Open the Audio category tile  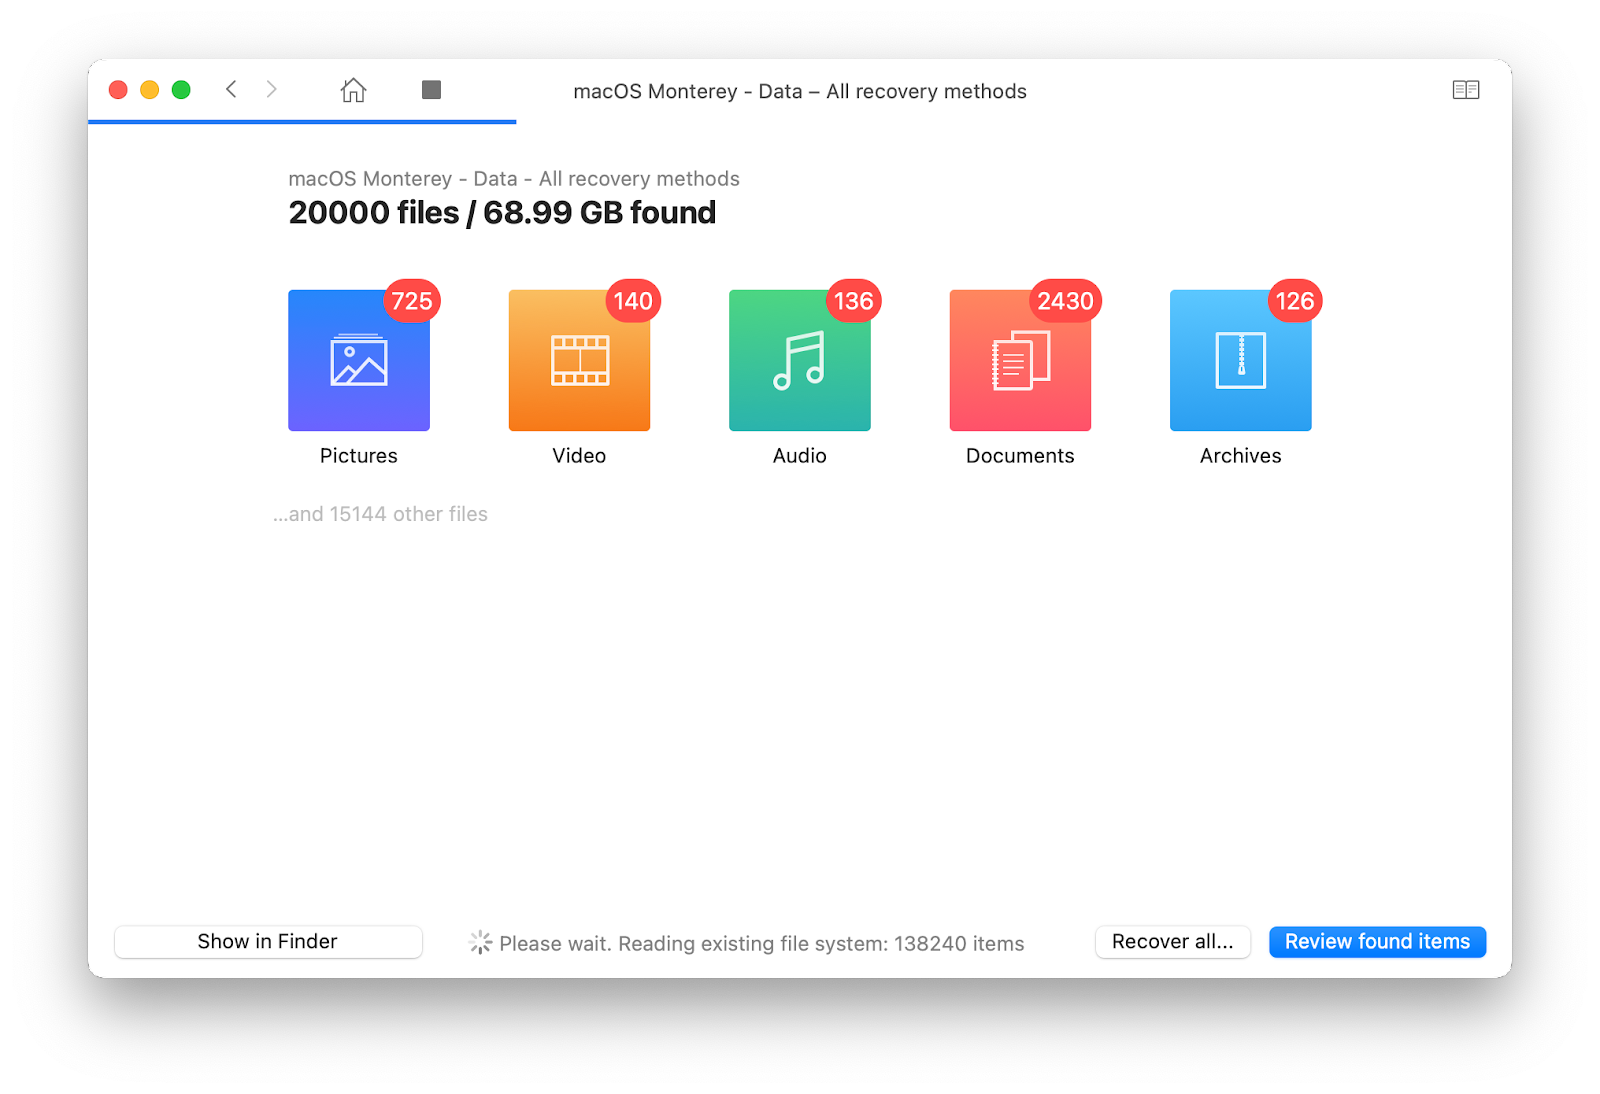tap(800, 360)
